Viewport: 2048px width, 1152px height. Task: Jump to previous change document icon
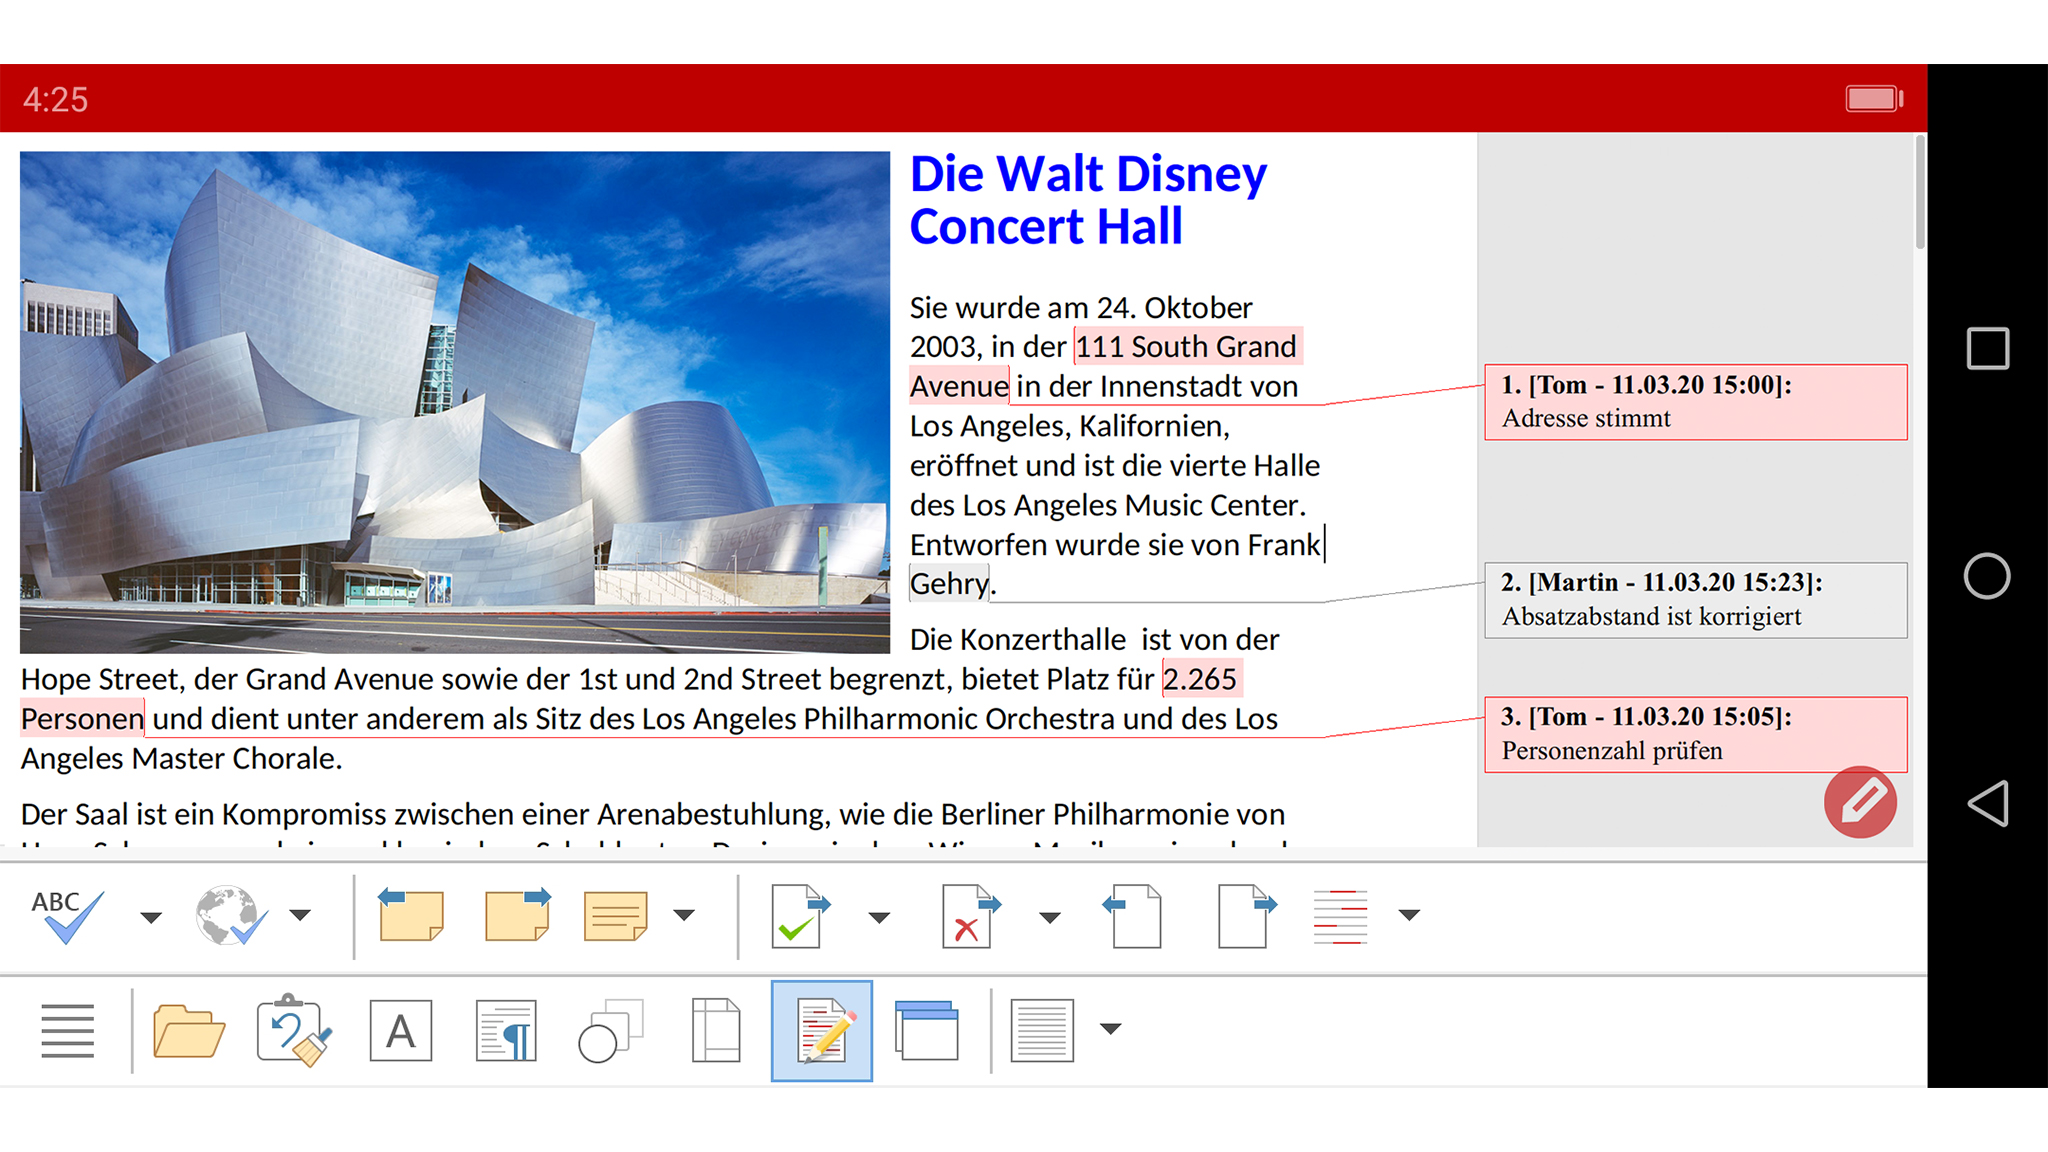pyautogui.click(x=1132, y=915)
